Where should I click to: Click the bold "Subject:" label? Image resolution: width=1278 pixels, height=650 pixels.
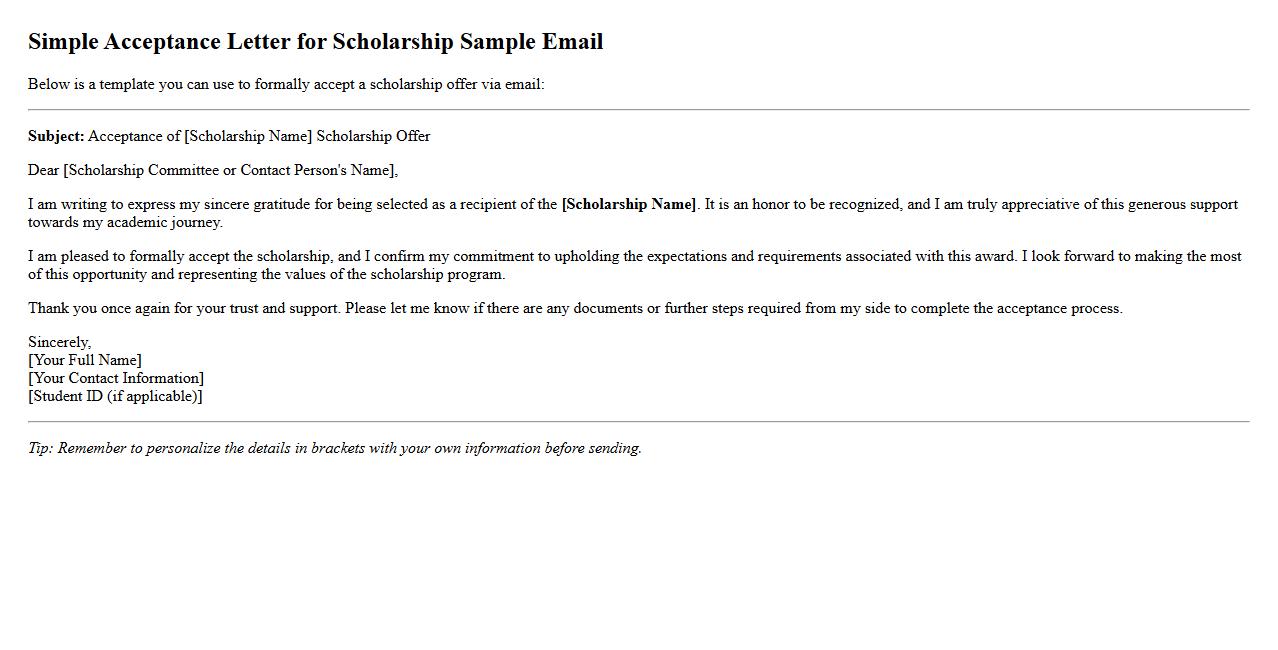[x=56, y=136]
